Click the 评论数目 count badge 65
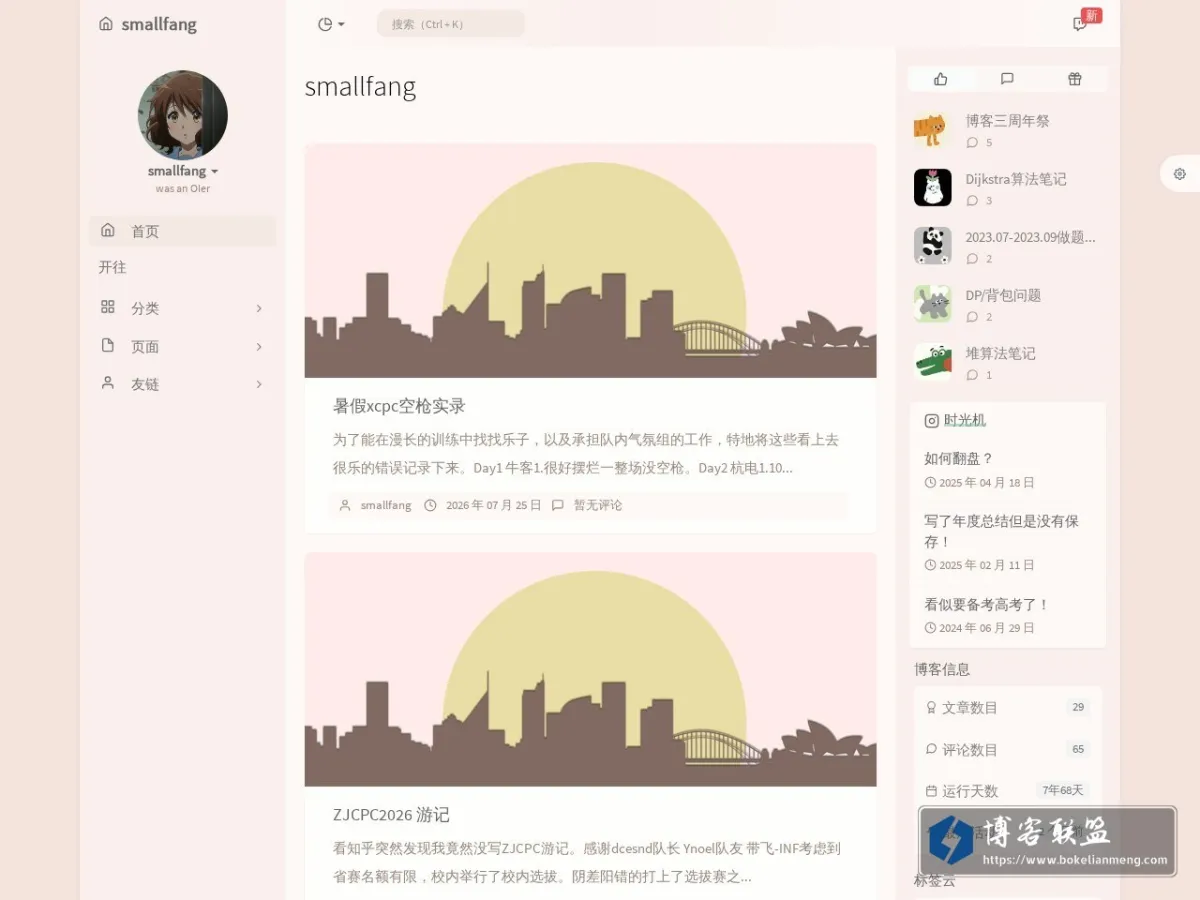1200x900 pixels. 1078,749
